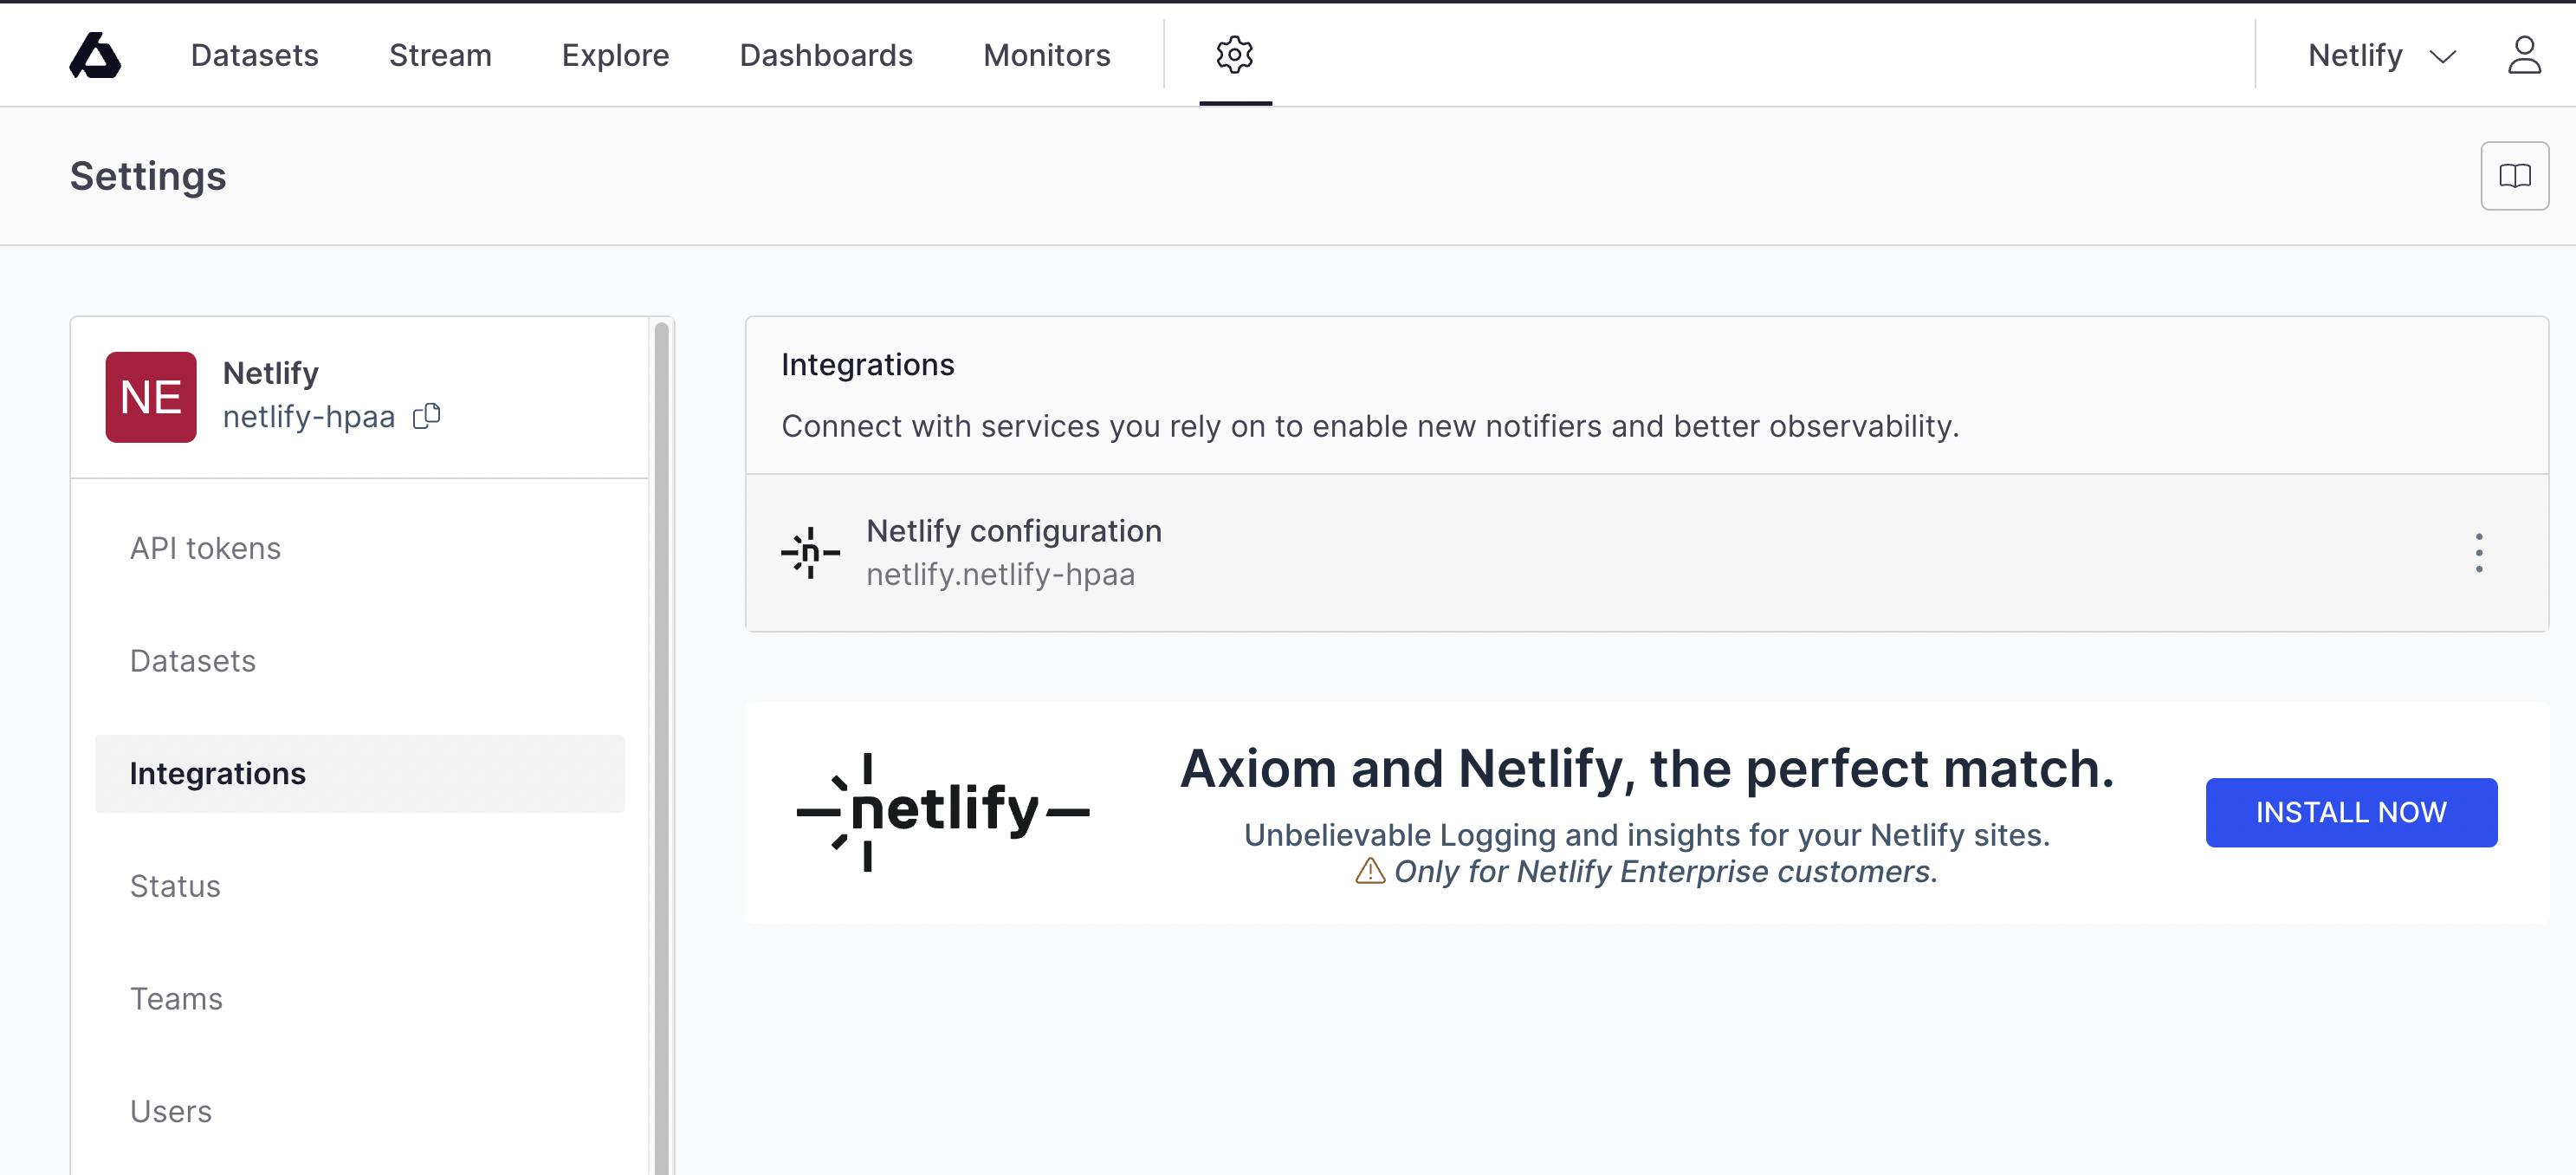Open documentation book icon

[x=2514, y=176]
